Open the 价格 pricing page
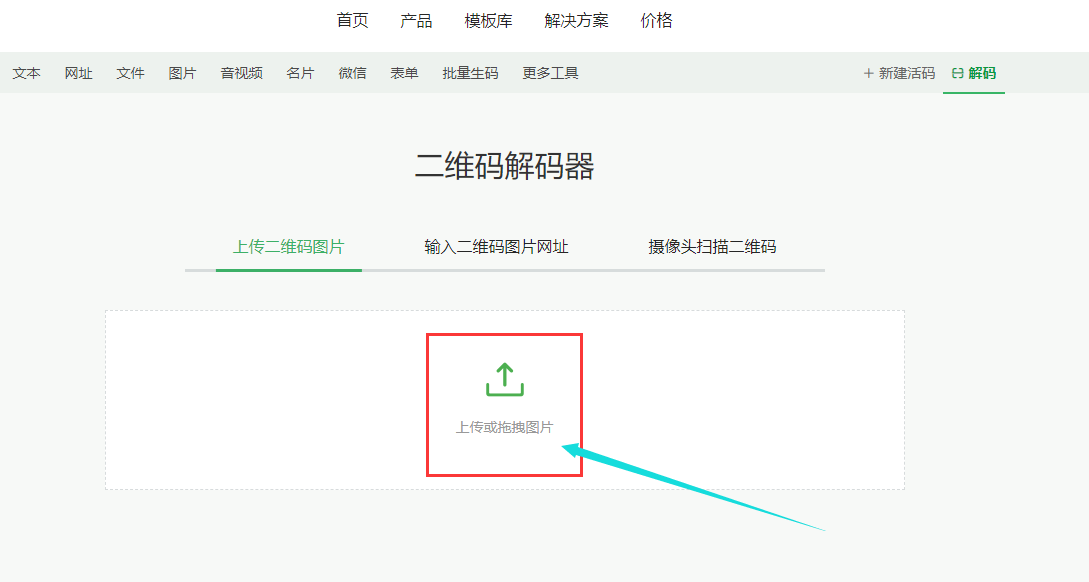1089x582 pixels. [656, 21]
